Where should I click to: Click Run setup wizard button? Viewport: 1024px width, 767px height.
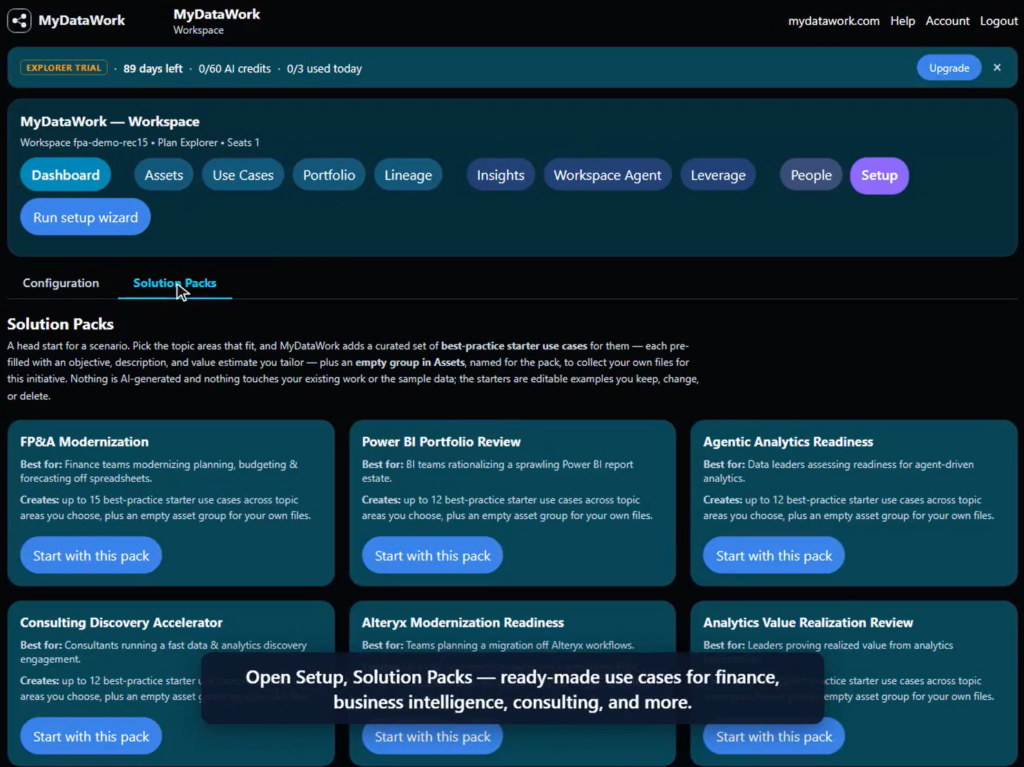click(x=86, y=217)
